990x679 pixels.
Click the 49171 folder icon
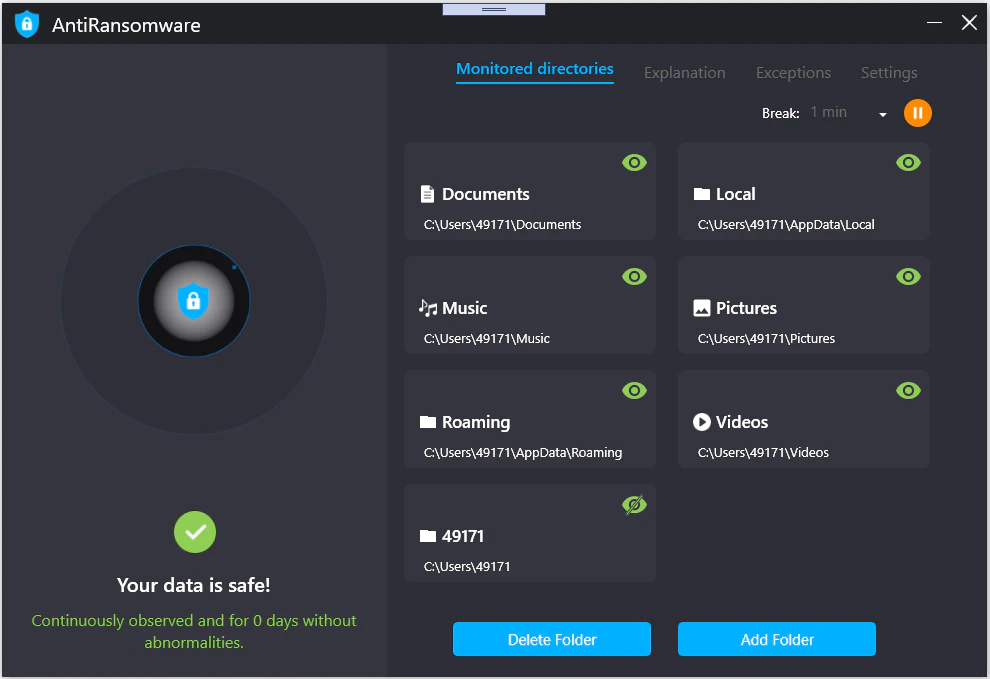pyautogui.click(x=427, y=536)
